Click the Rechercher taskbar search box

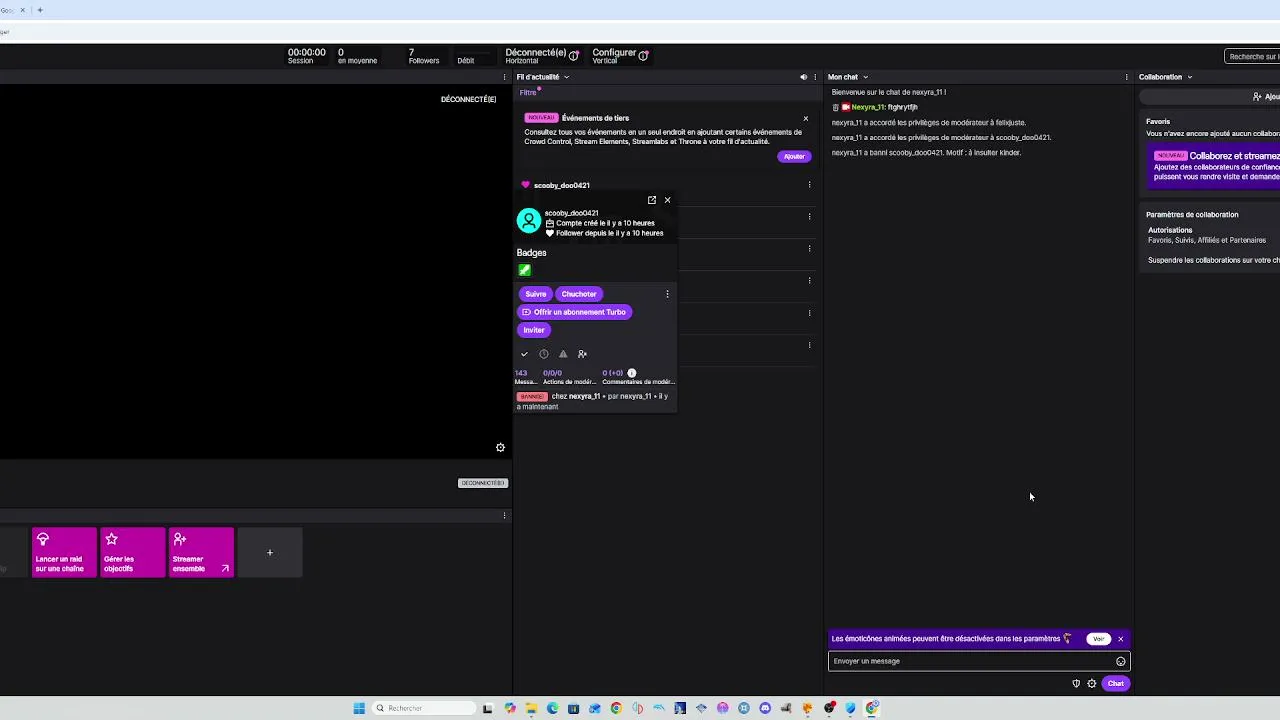[422, 708]
